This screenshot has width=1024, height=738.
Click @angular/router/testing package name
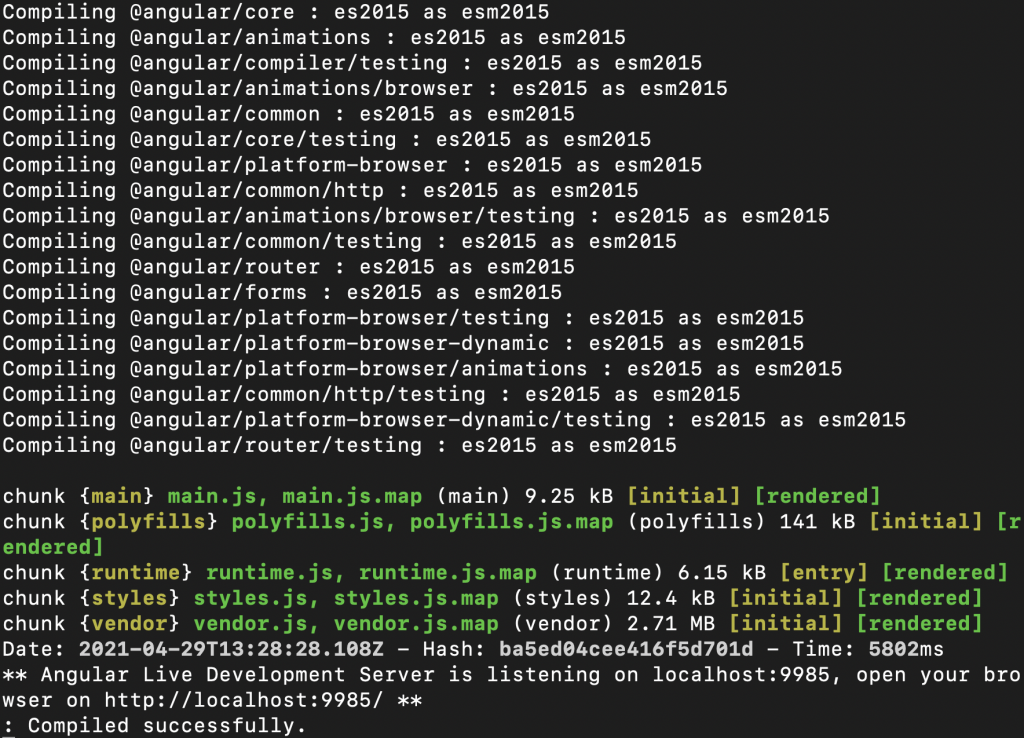276,445
